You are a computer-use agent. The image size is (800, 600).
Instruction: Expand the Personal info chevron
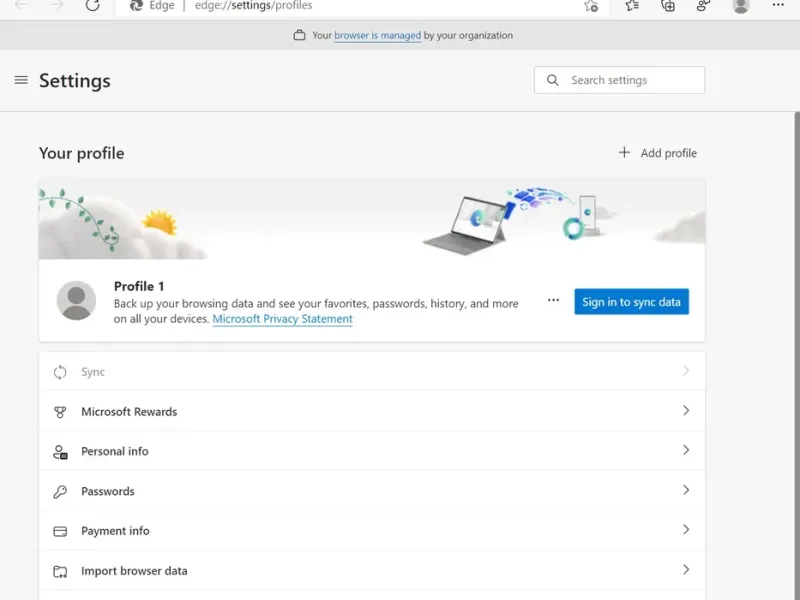pyautogui.click(x=686, y=450)
